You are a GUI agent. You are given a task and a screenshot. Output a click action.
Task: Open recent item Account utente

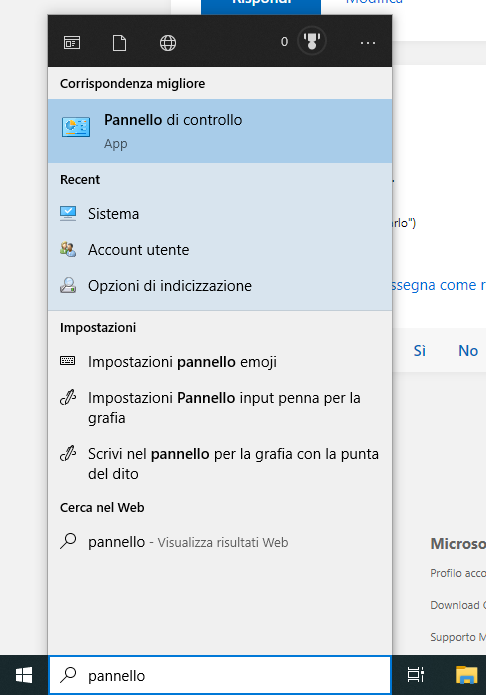[x=220, y=250]
